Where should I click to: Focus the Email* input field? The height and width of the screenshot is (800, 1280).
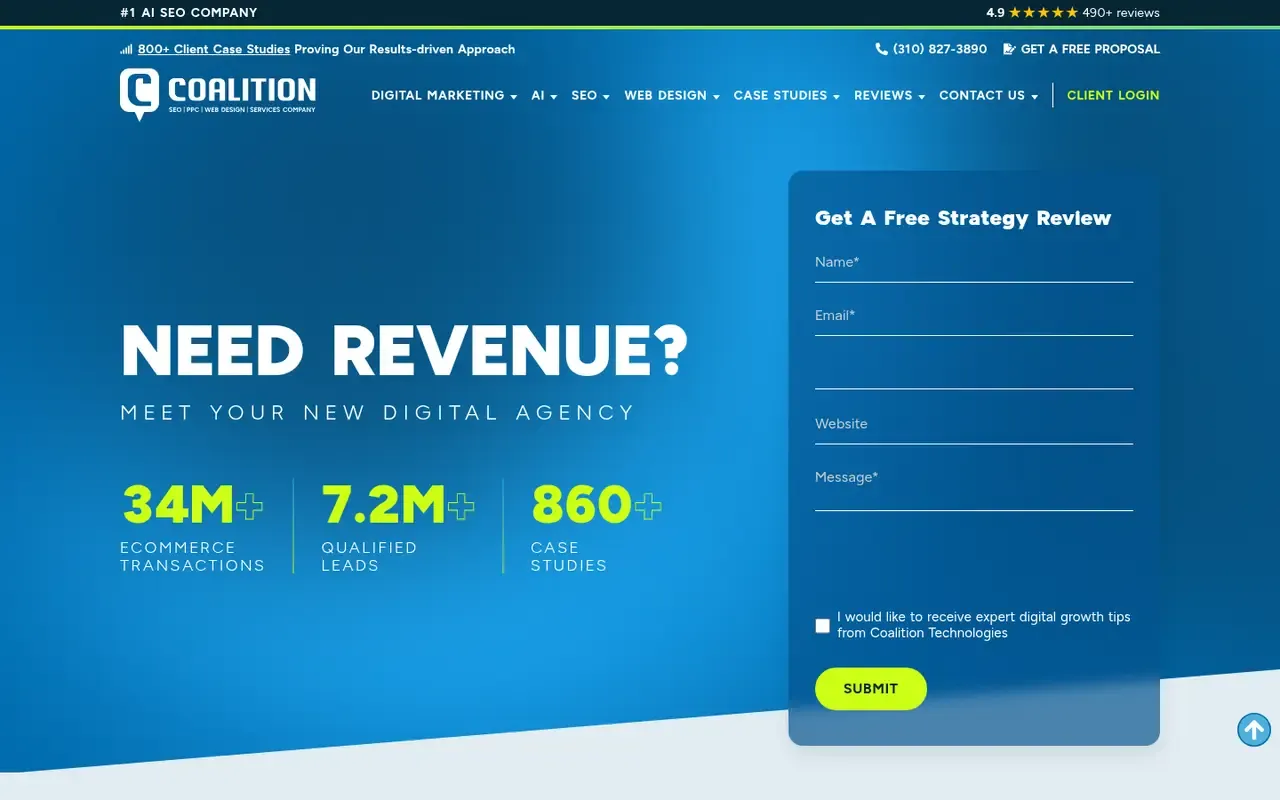coord(974,316)
